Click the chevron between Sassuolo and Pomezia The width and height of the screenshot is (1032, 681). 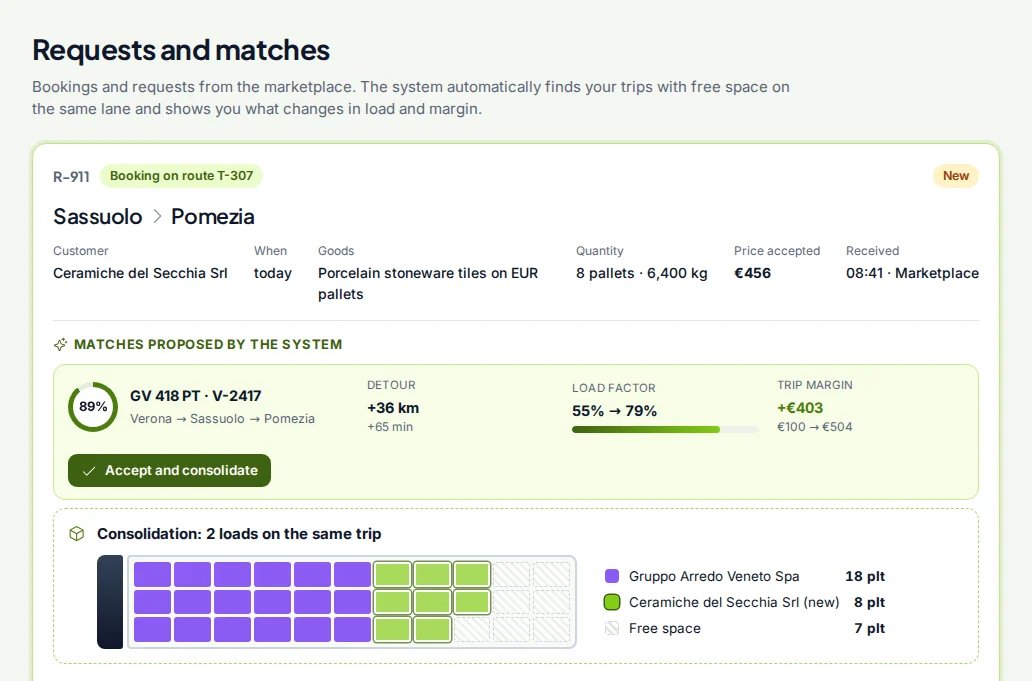157,216
